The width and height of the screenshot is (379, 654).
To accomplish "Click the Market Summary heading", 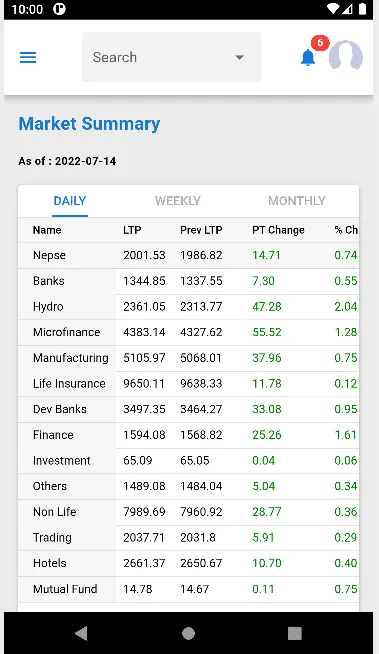I will point(89,124).
